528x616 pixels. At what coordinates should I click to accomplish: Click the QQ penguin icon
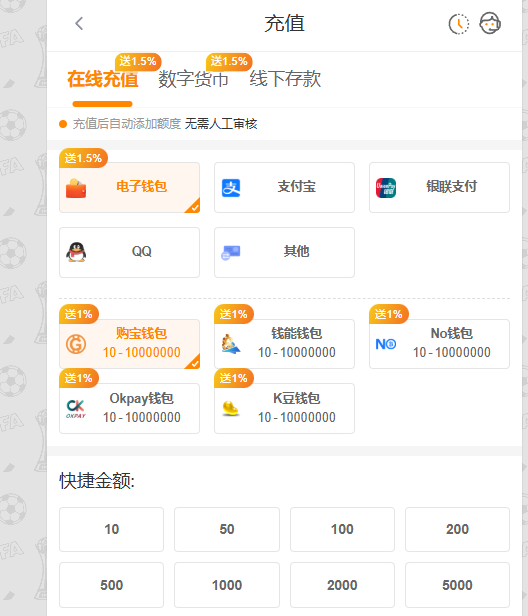pyautogui.click(x=76, y=252)
